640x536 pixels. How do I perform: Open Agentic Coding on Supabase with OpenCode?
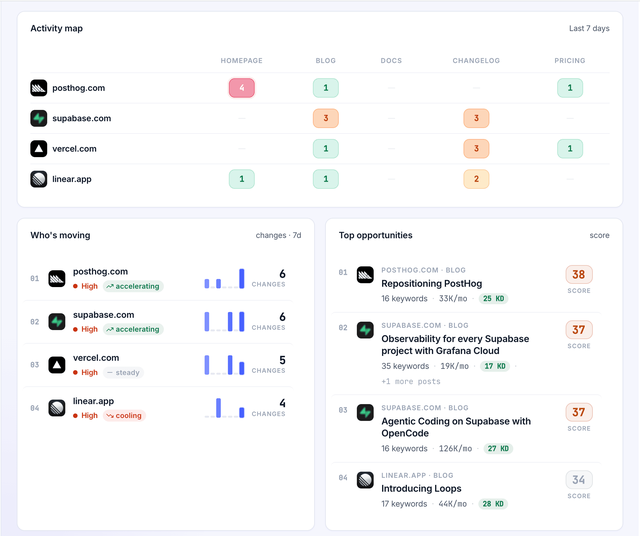point(456,427)
